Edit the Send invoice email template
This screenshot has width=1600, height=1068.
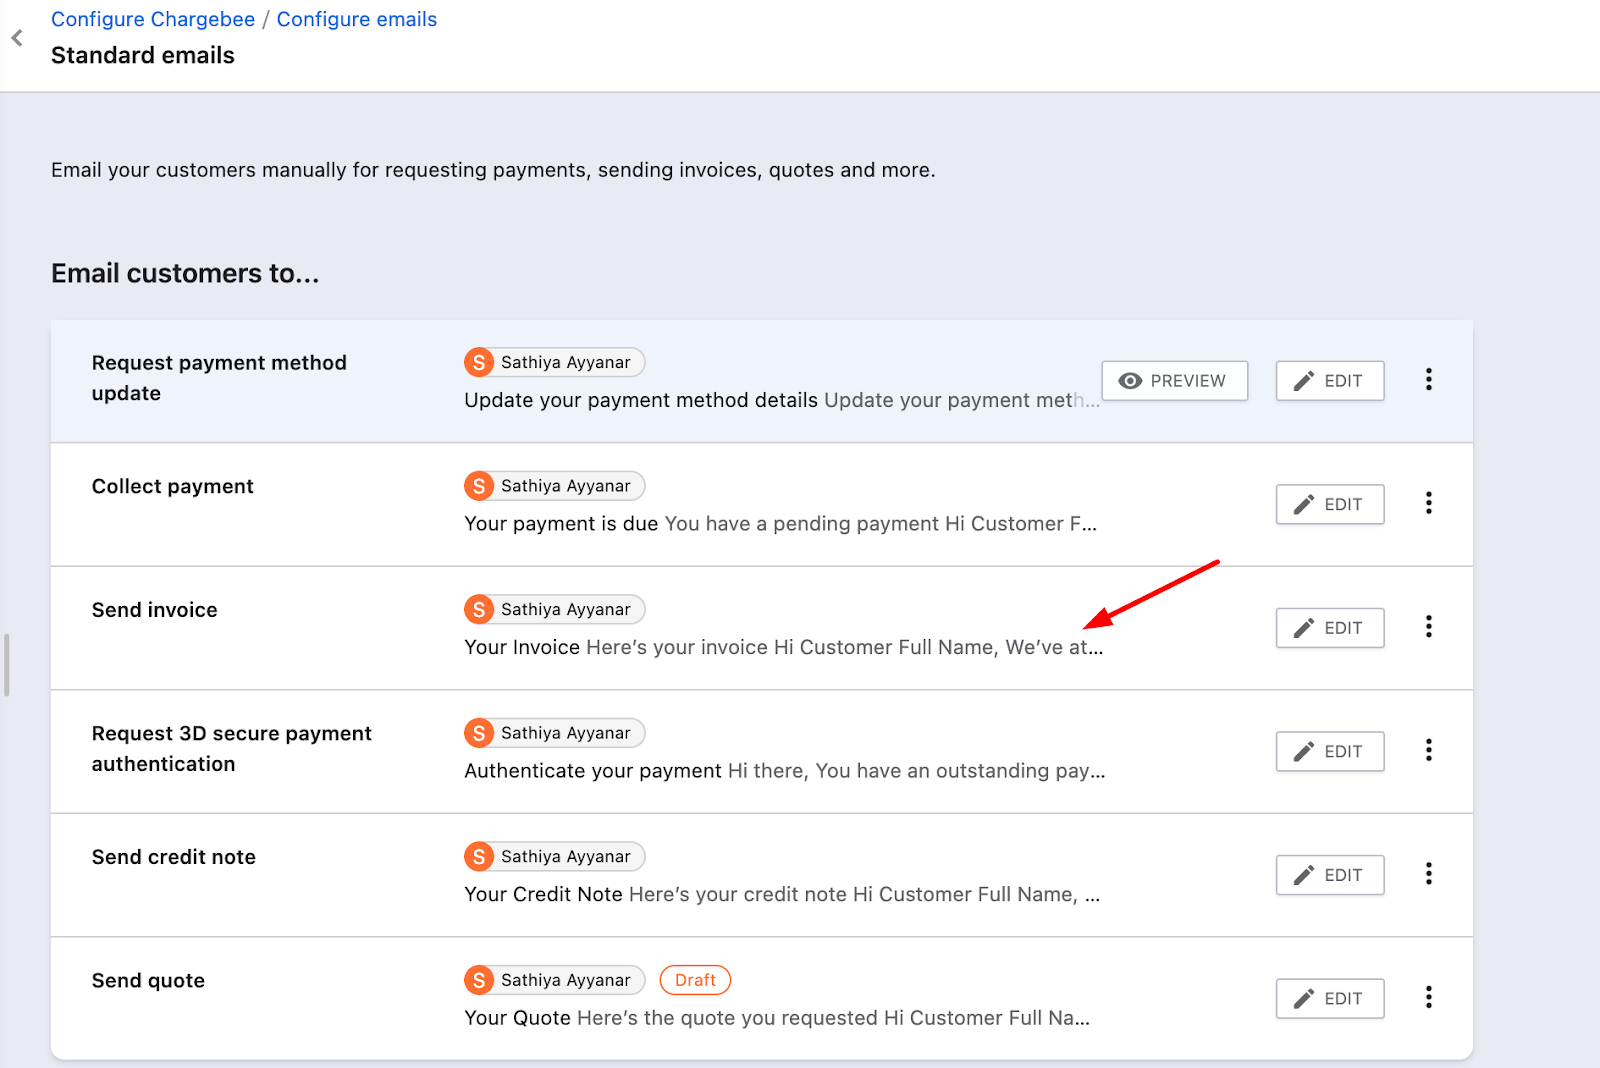(1329, 628)
